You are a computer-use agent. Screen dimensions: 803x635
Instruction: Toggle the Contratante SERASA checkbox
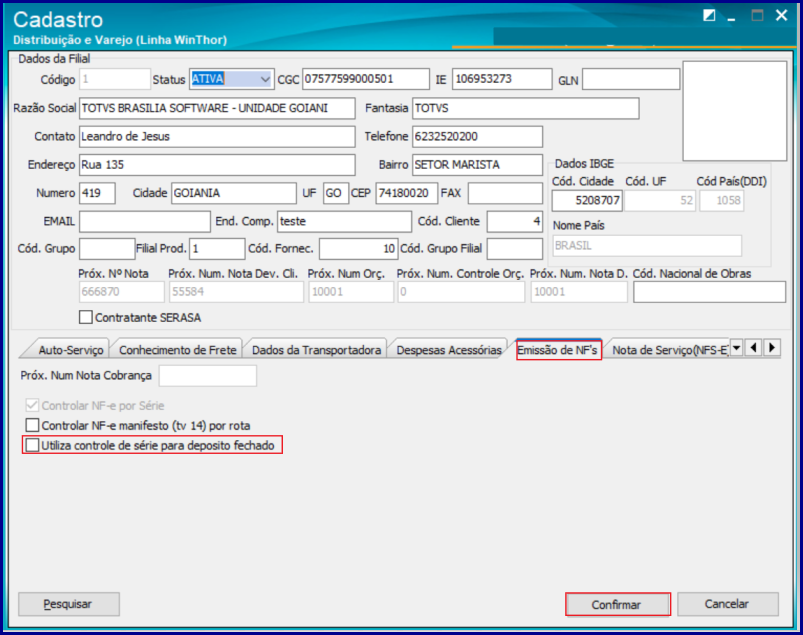tap(86, 317)
